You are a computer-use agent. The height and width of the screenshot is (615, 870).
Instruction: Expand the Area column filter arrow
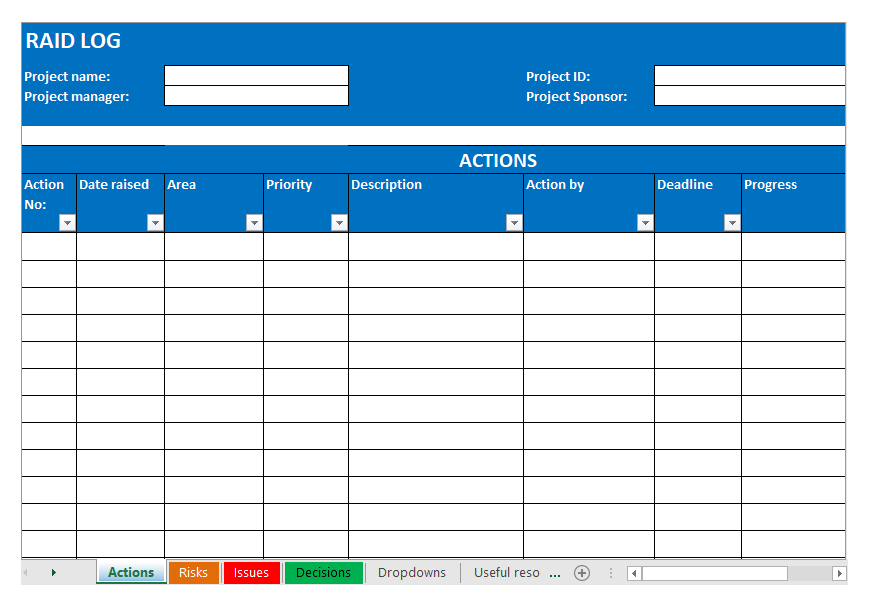[x=254, y=223]
